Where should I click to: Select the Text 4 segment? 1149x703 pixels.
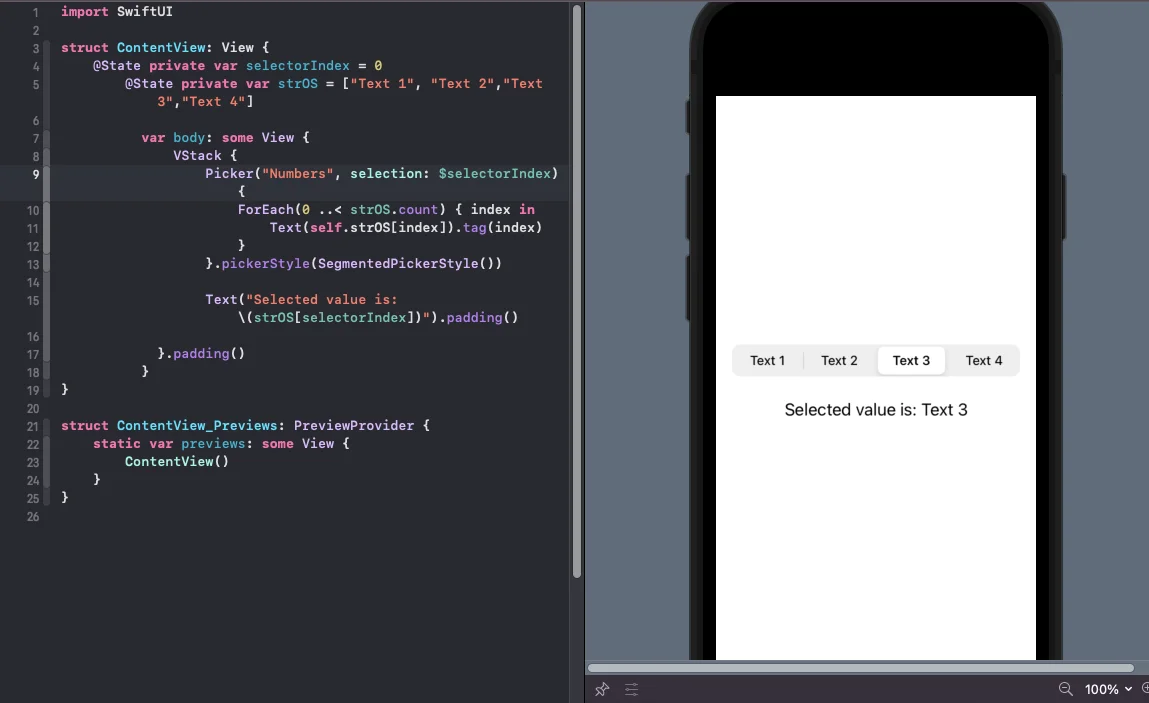(x=983, y=361)
